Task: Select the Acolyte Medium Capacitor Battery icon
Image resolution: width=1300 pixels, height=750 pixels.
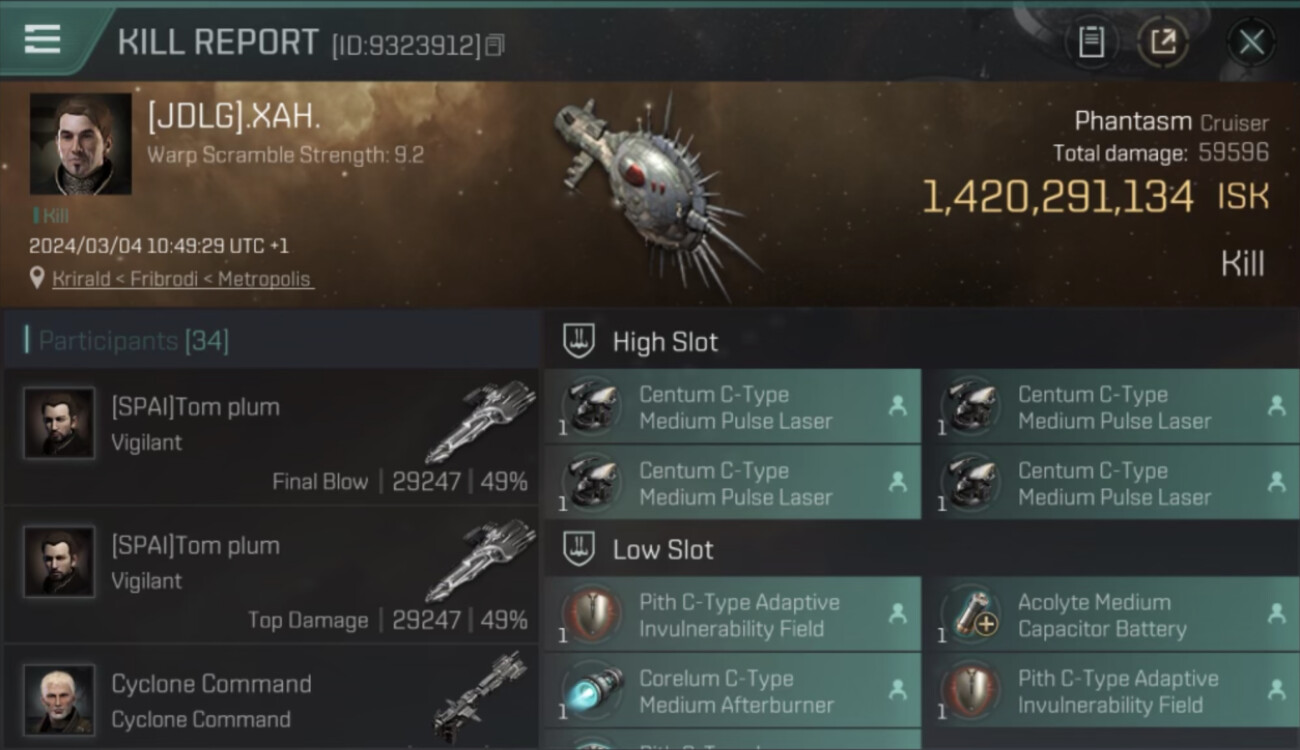Action: (971, 615)
